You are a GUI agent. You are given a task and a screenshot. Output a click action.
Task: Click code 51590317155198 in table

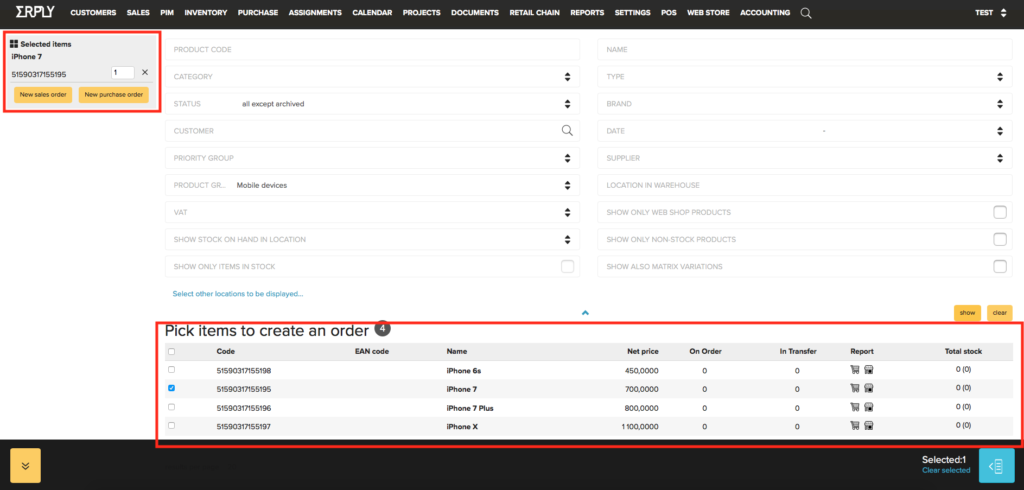(x=244, y=370)
